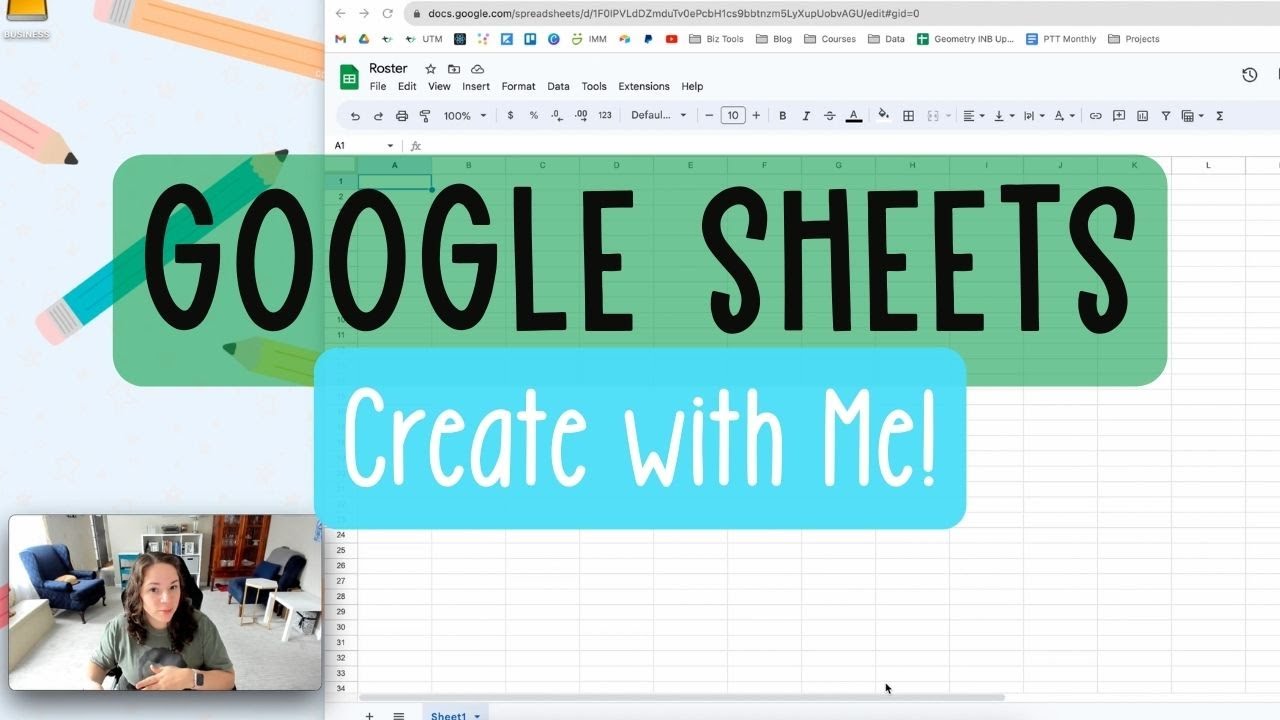
Task: Create a filter with funnel icon
Action: click(x=1165, y=116)
